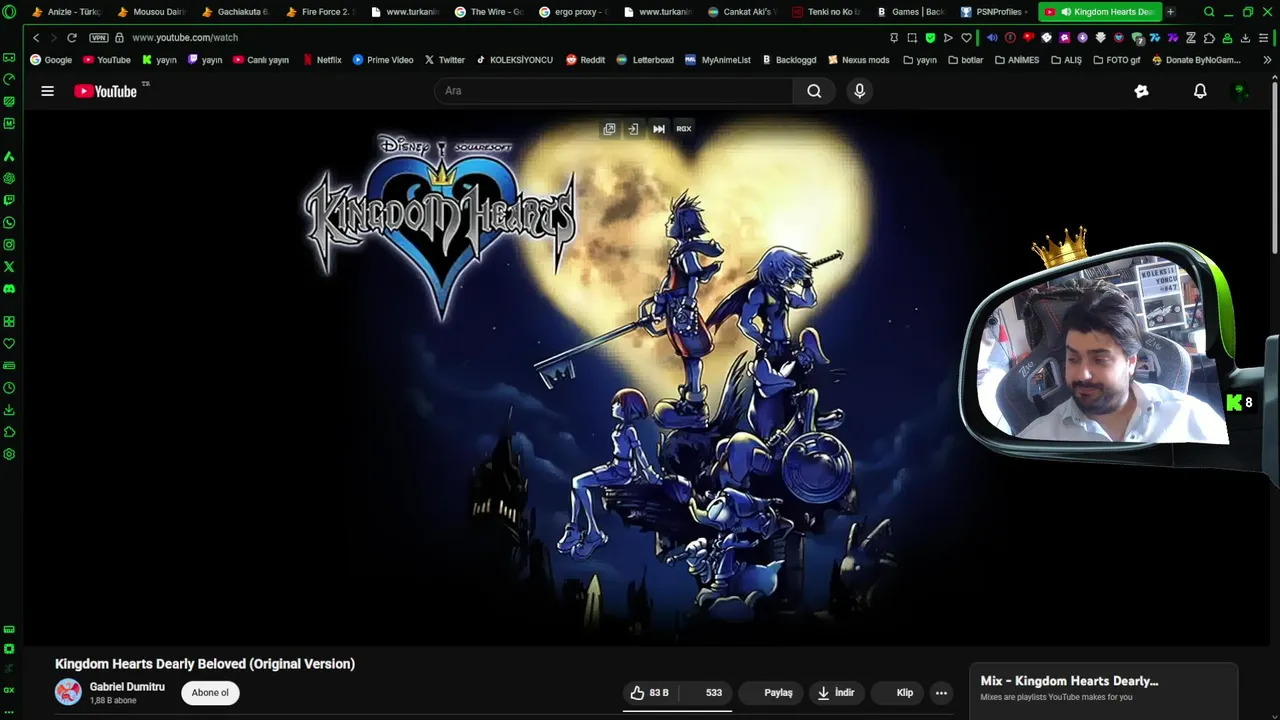Search tabs with magnifier in title bar
This screenshot has width=1280, height=720.
[1208, 12]
